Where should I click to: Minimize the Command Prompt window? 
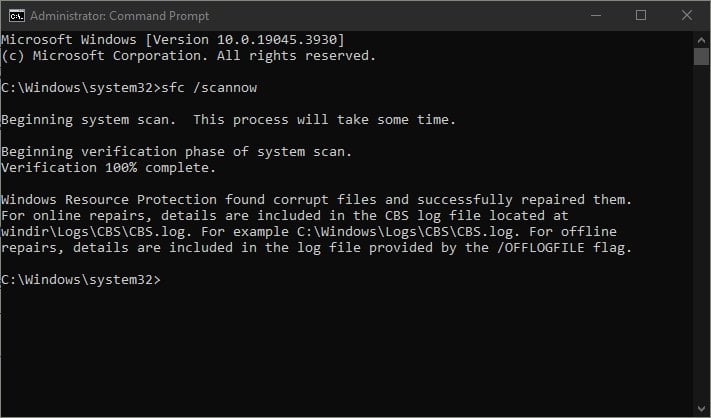(x=596, y=16)
